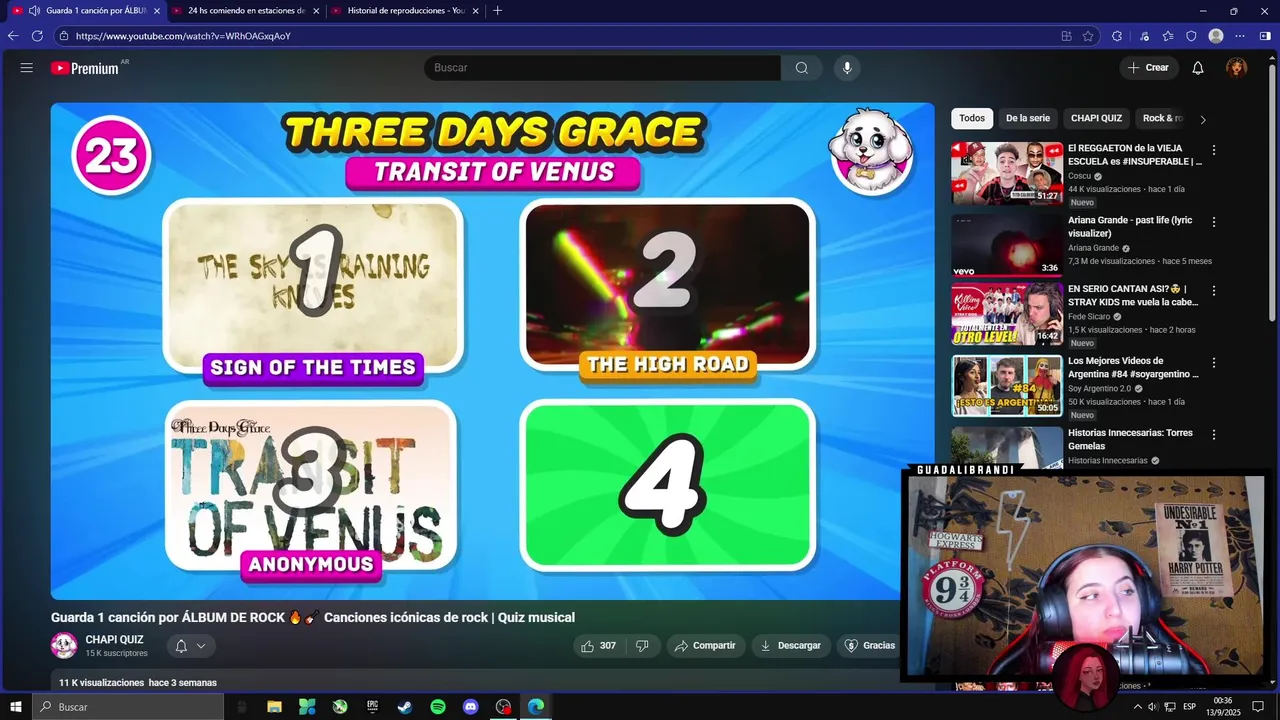Image resolution: width=1280 pixels, height=720 pixels.
Task: Open the YouTube hamburger guide menu
Action: pyautogui.click(x=26, y=68)
